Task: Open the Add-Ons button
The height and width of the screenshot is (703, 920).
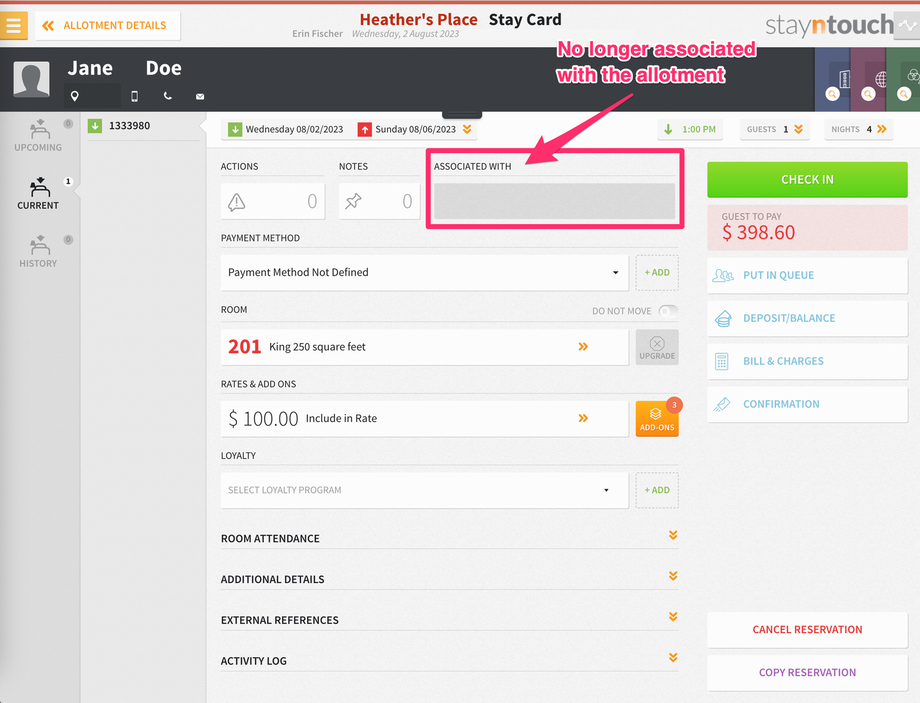Action: 657,418
